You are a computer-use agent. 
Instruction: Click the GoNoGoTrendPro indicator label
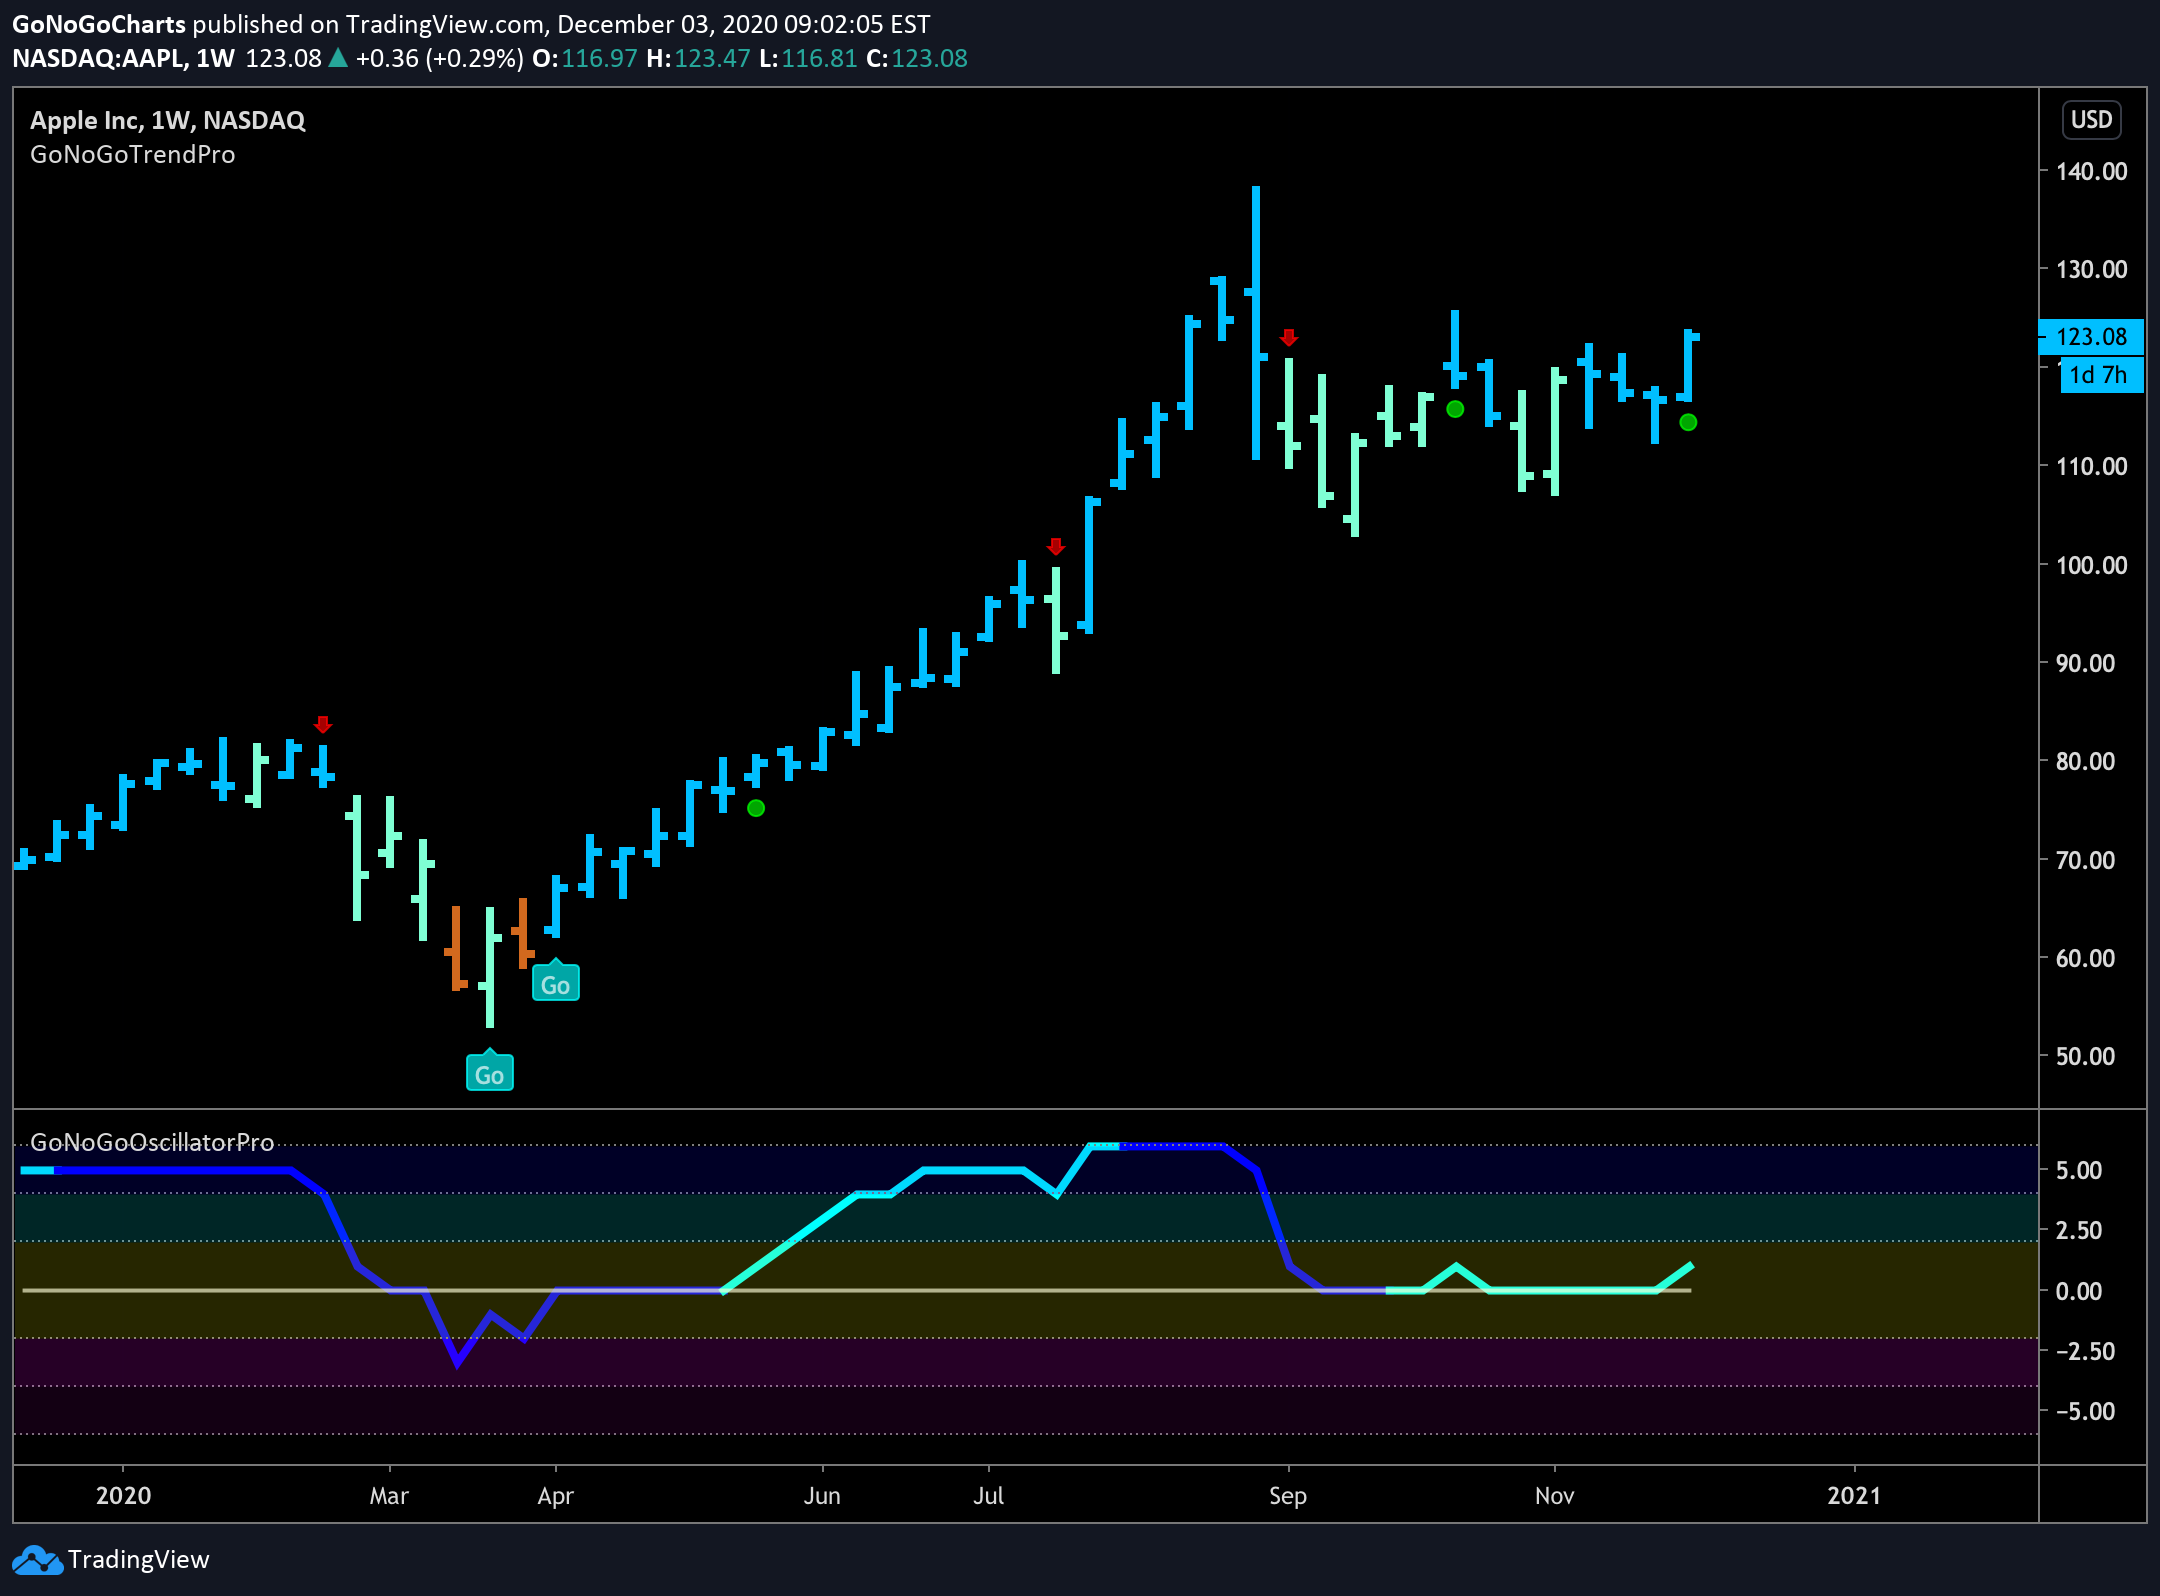pos(133,155)
